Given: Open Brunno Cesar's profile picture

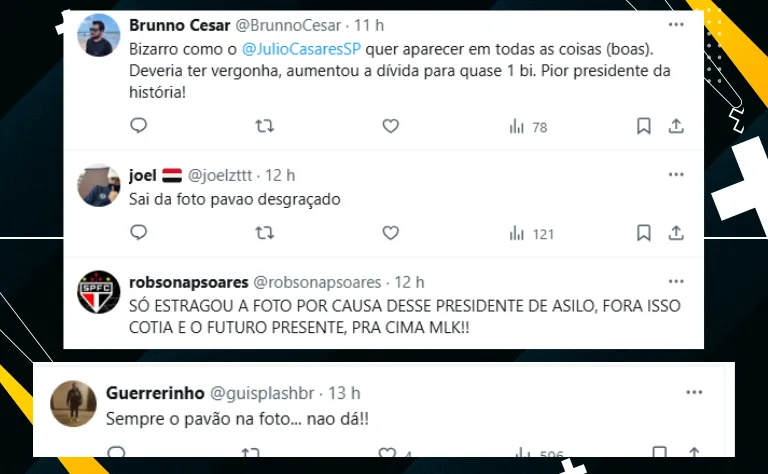Looking at the screenshot, I should pos(100,37).
